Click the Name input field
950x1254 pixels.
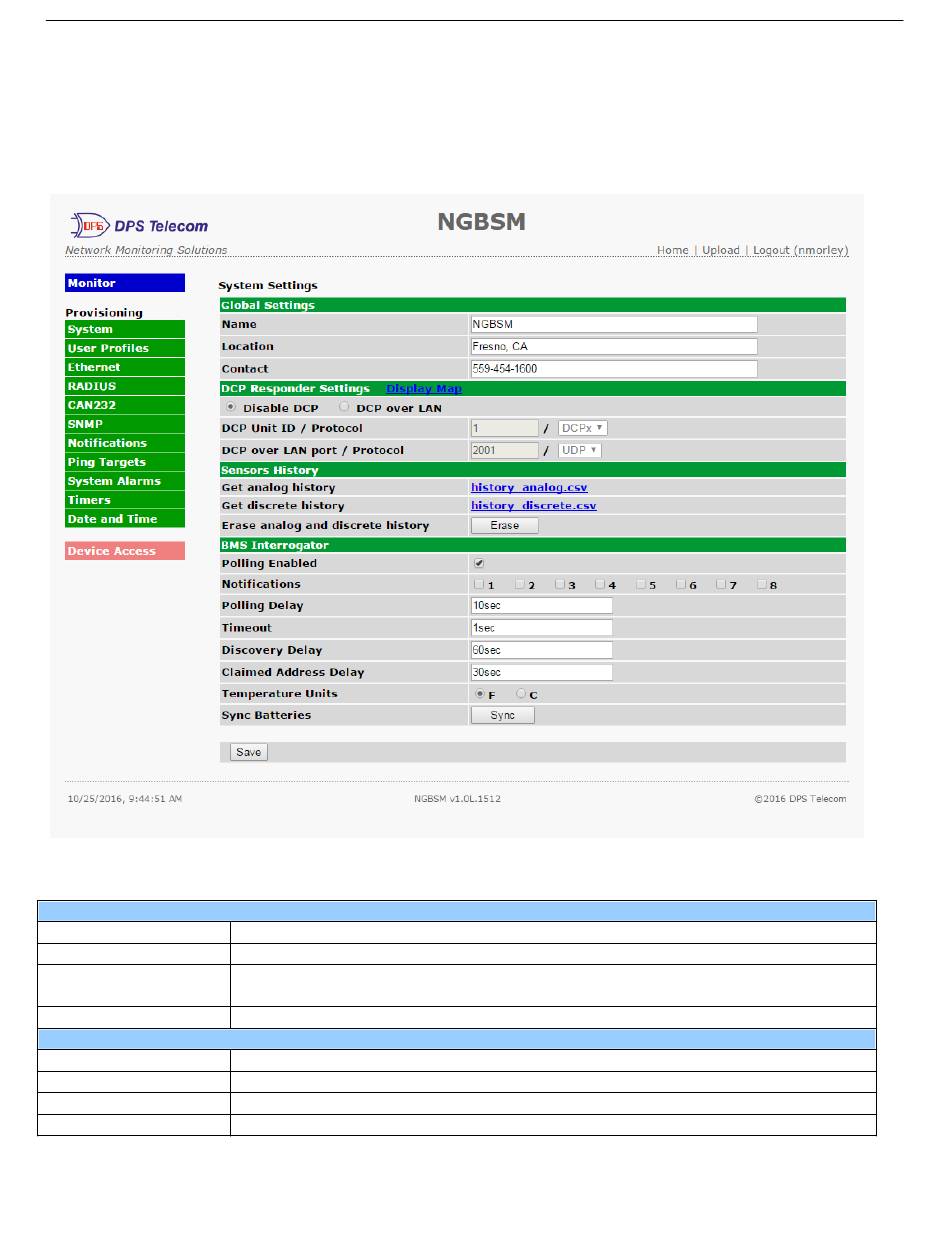point(614,324)
